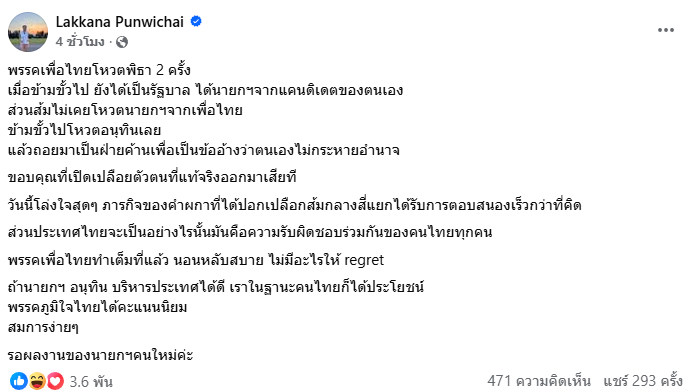Open the post options three-dot menu
This screenshot has height=392, width=689.
click(666, 30)
